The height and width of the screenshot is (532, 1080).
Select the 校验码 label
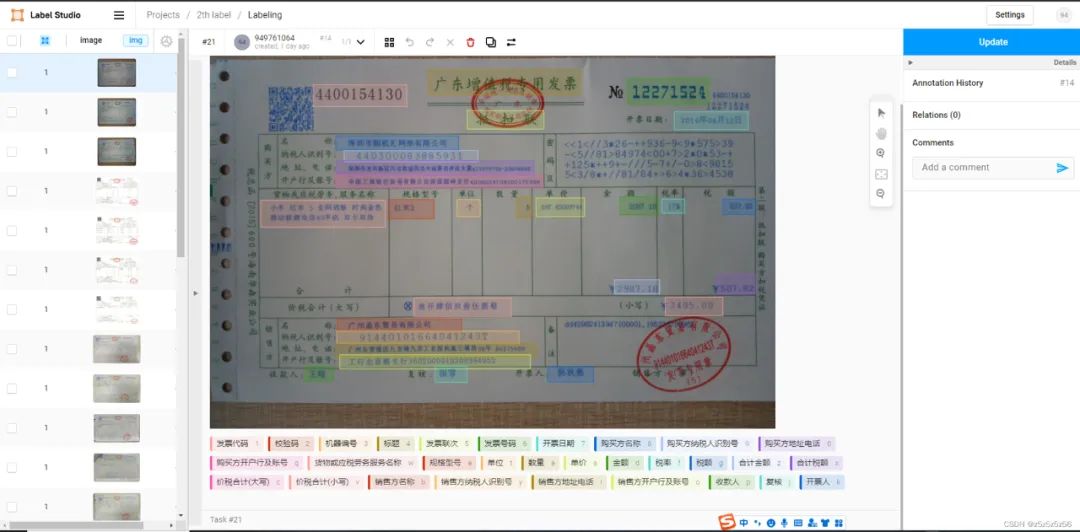[x=291, y=444]
